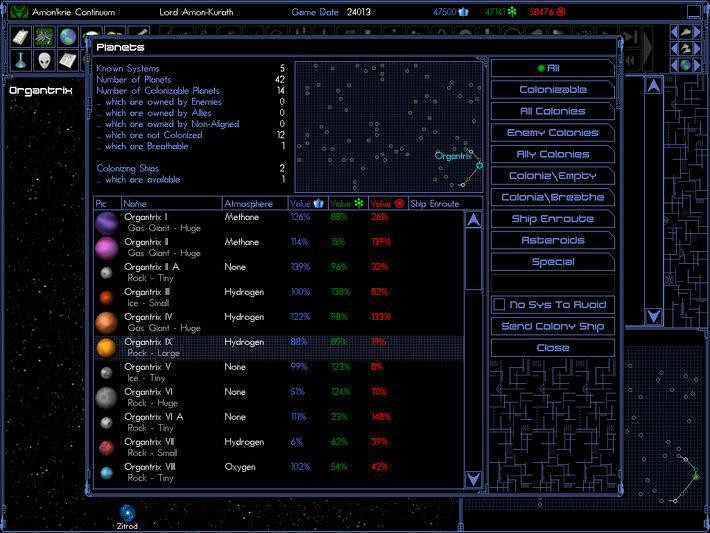Click the planet list scroll up arrow
Viewport: 710px width, 533px height.
point(474,220)
